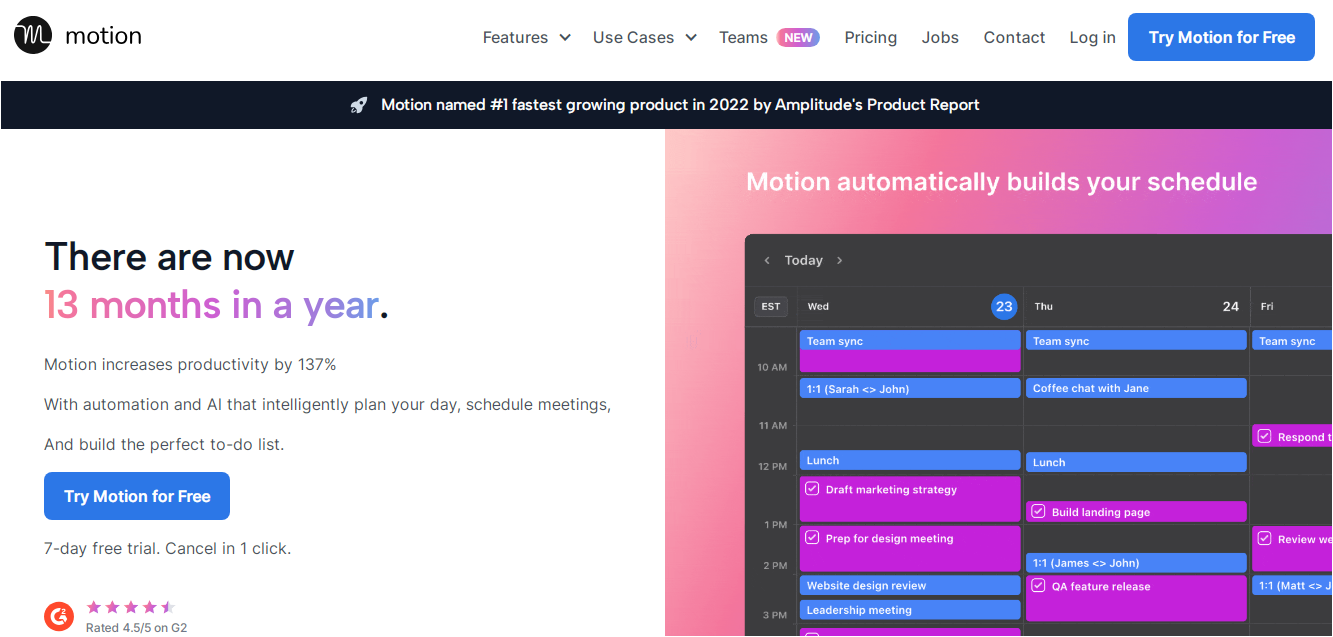The image size is (1333, 637).
Task: Click the EST timezone badge
Action: click(771, 306)
